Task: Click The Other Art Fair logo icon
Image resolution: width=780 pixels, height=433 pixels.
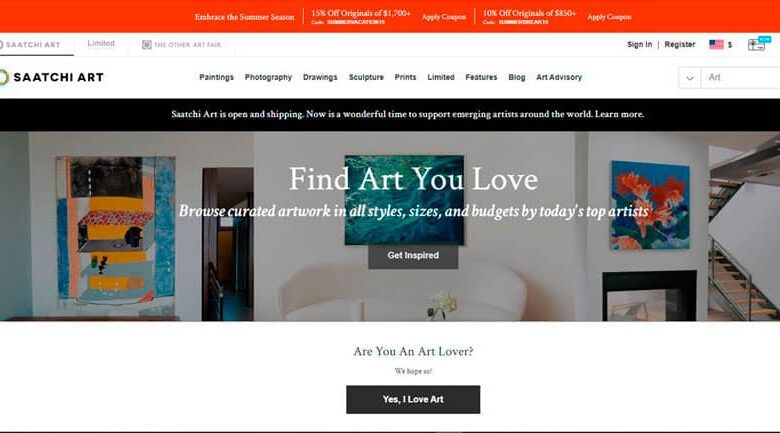Action: tap(146, 45)
